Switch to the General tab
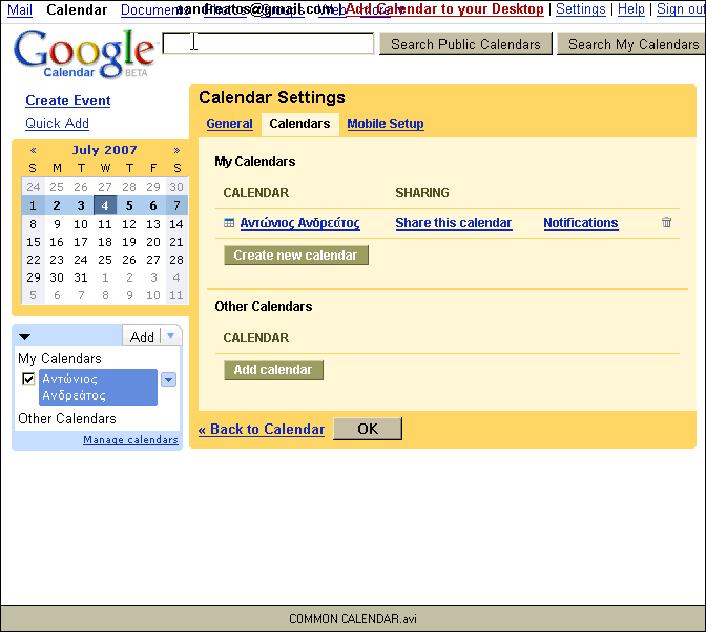706x632 pixels. click(229, 124)
